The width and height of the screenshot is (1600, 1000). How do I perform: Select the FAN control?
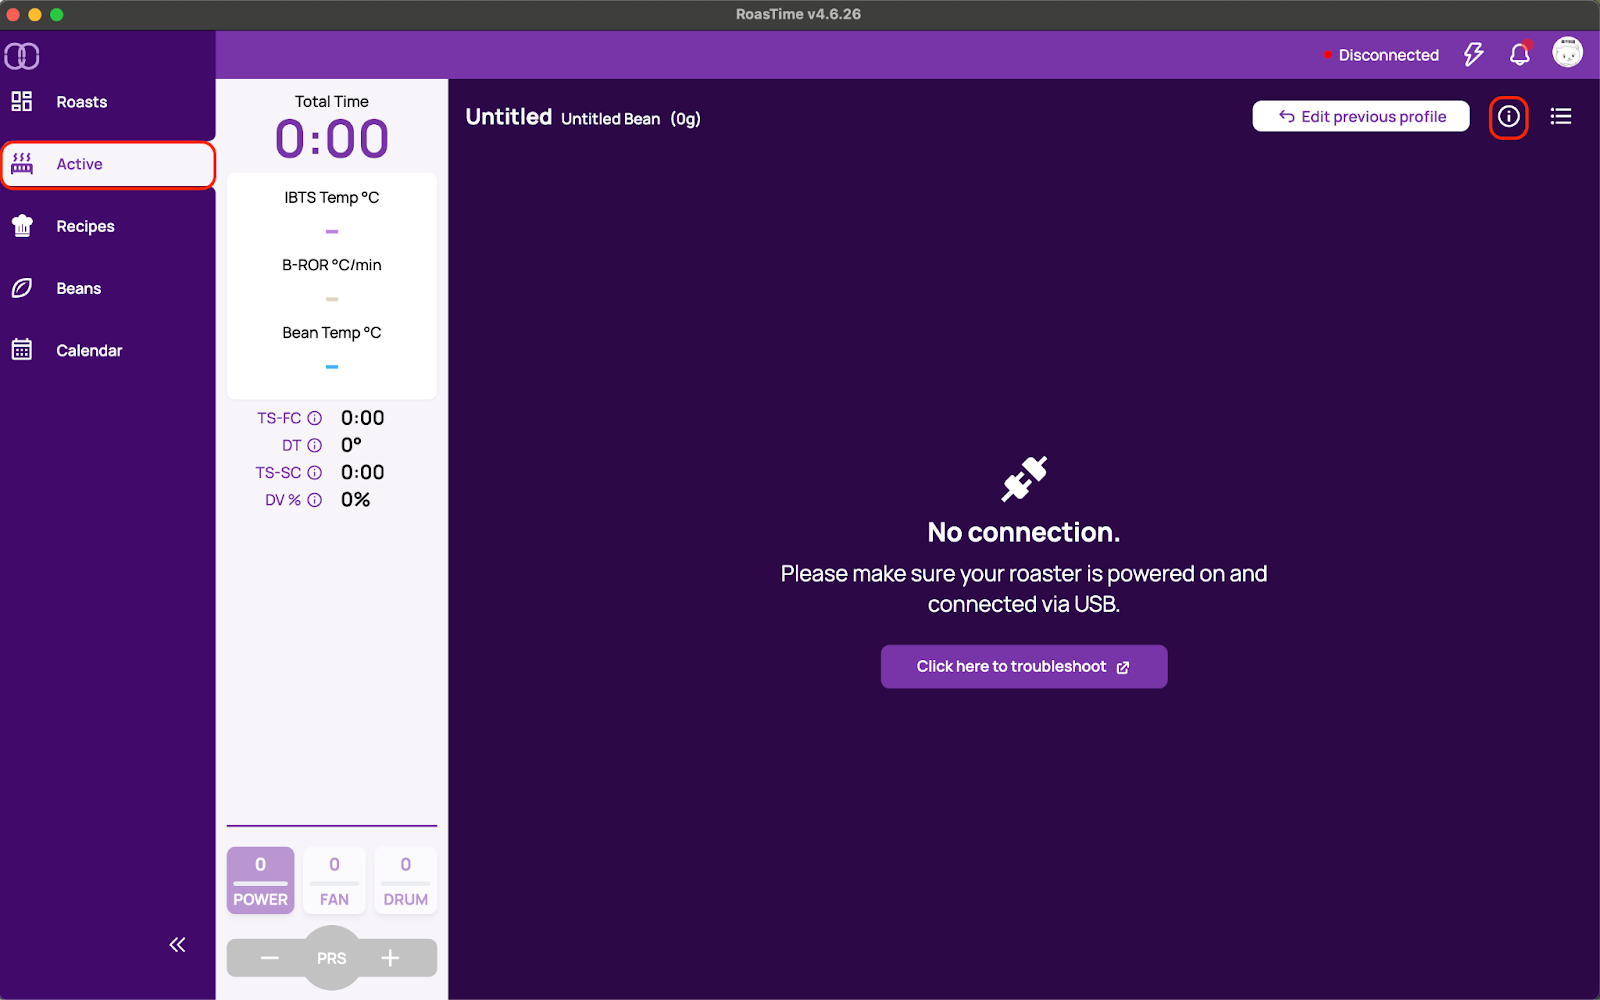[334, 880]
